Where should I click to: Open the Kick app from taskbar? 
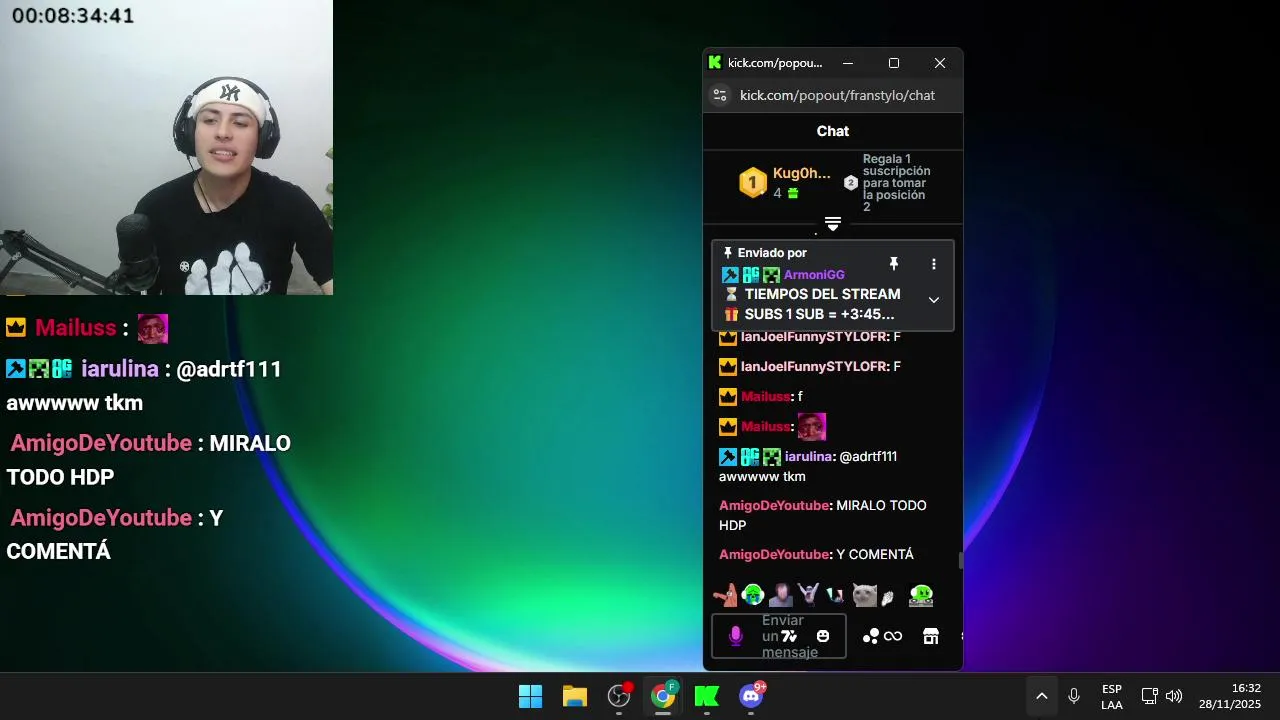[707, 696]
